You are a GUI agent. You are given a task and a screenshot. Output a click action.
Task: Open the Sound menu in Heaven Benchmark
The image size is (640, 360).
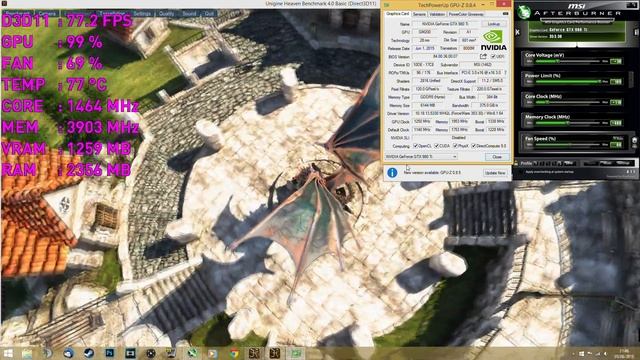189,13
